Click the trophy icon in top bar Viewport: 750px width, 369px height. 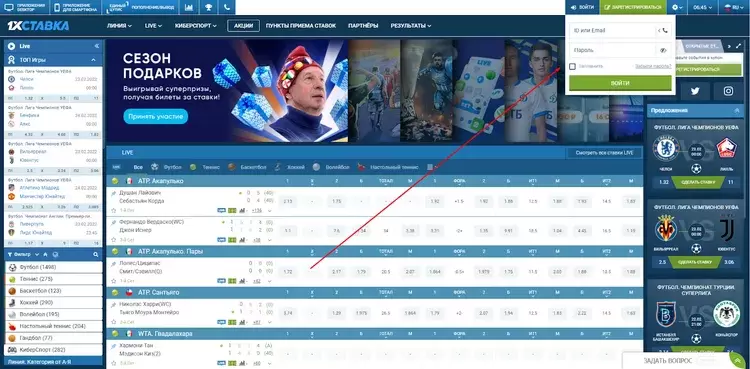pos(209,7)
